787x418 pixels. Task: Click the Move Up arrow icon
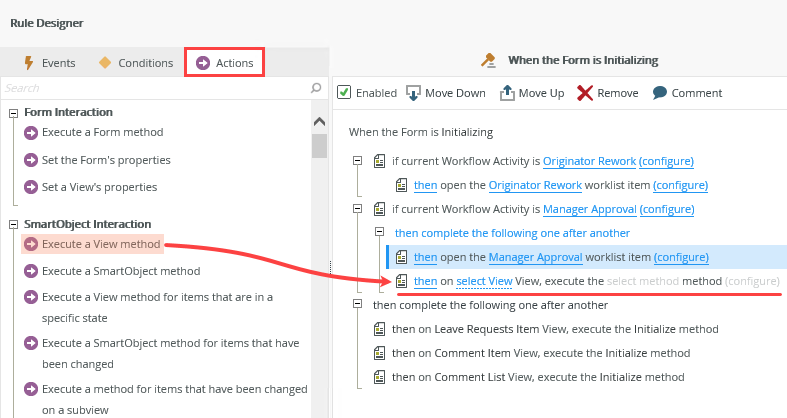[507, 93]
